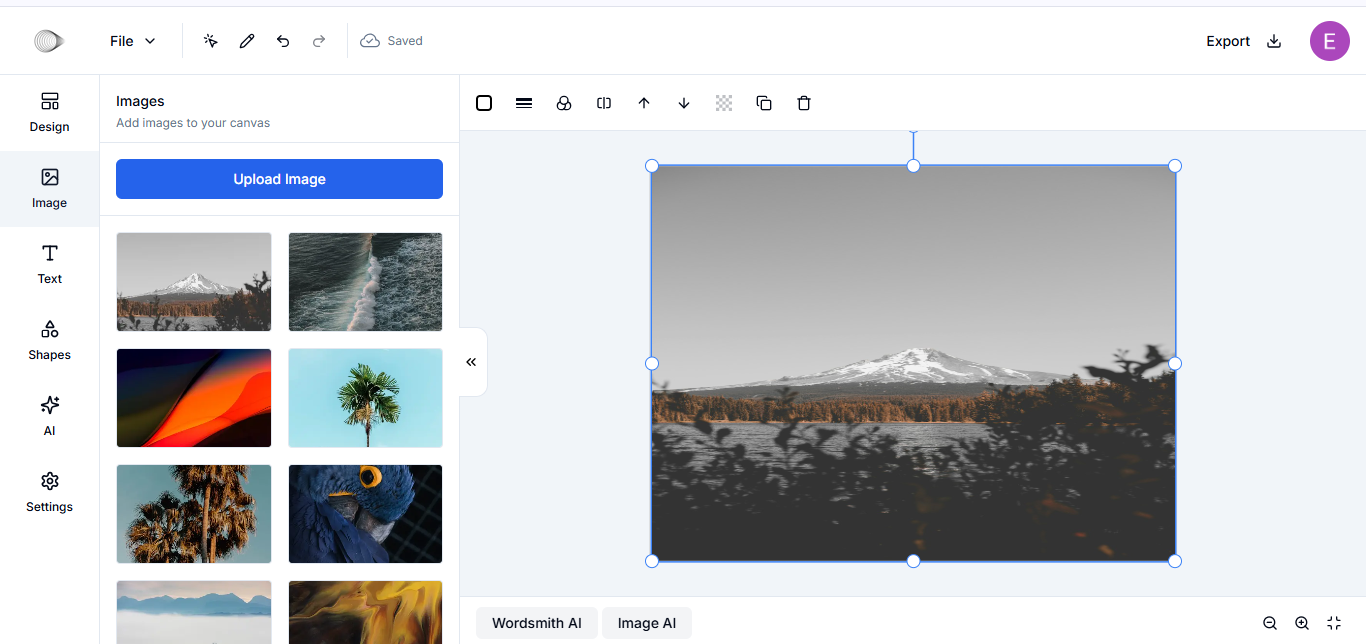Screen dimensions: 1366x644
Task: Collapse the Images panel with double chevron
Action: 471,362
